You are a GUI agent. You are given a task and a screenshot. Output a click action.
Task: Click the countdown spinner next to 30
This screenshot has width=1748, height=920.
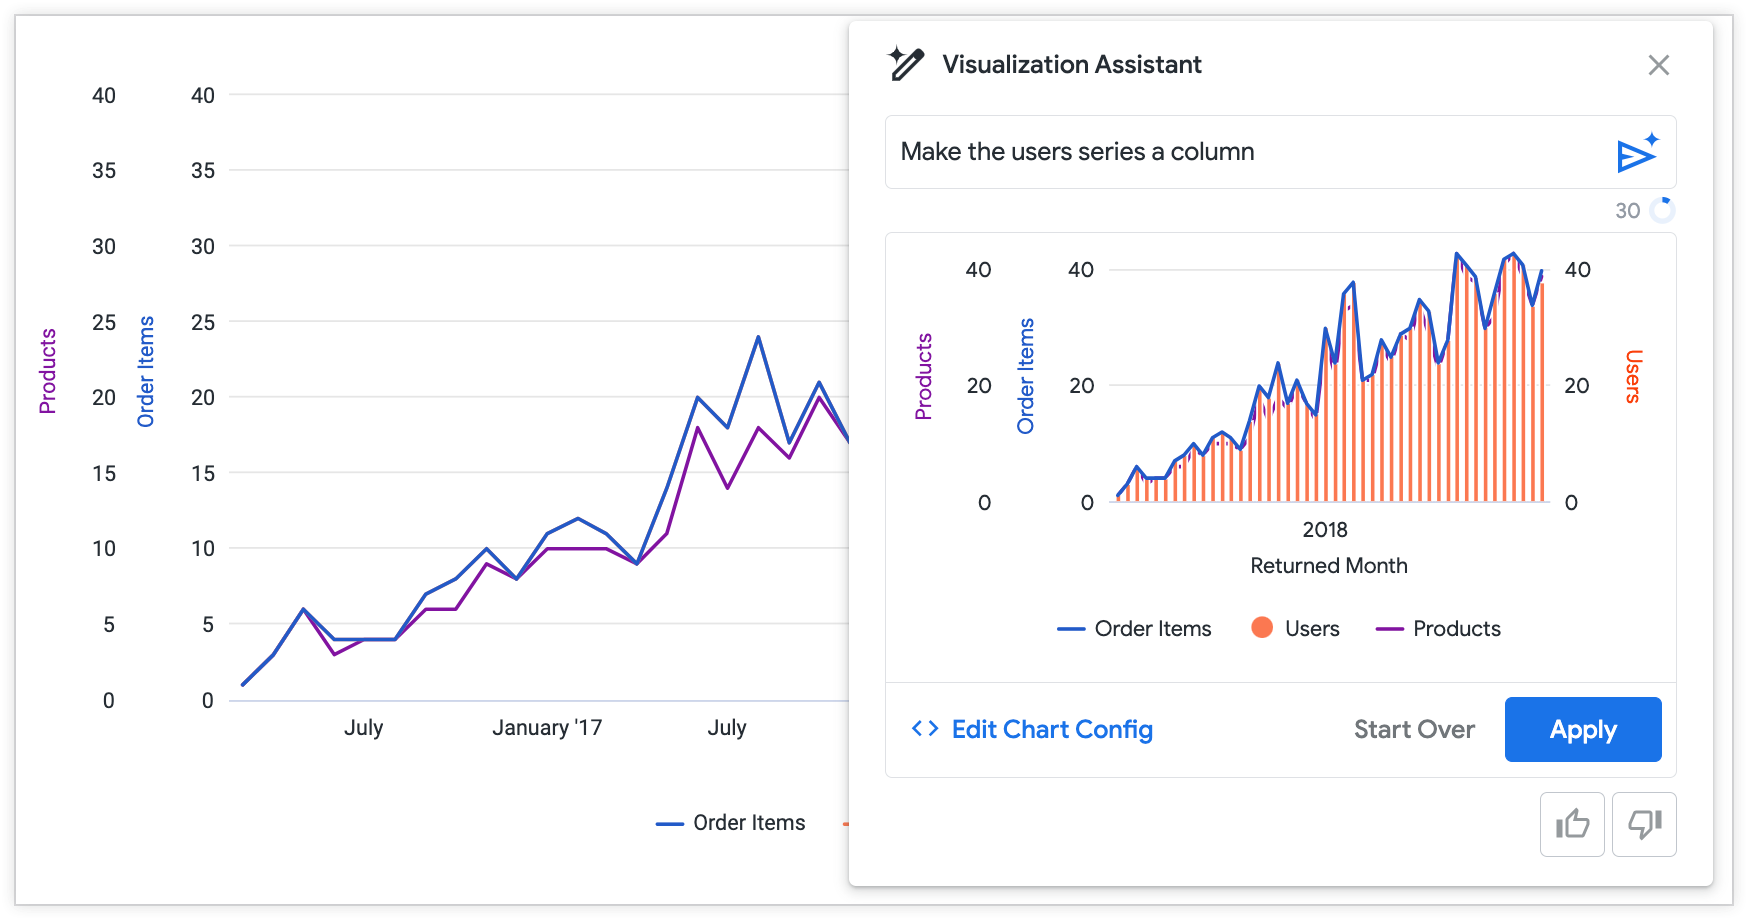tap(1662, 210)
